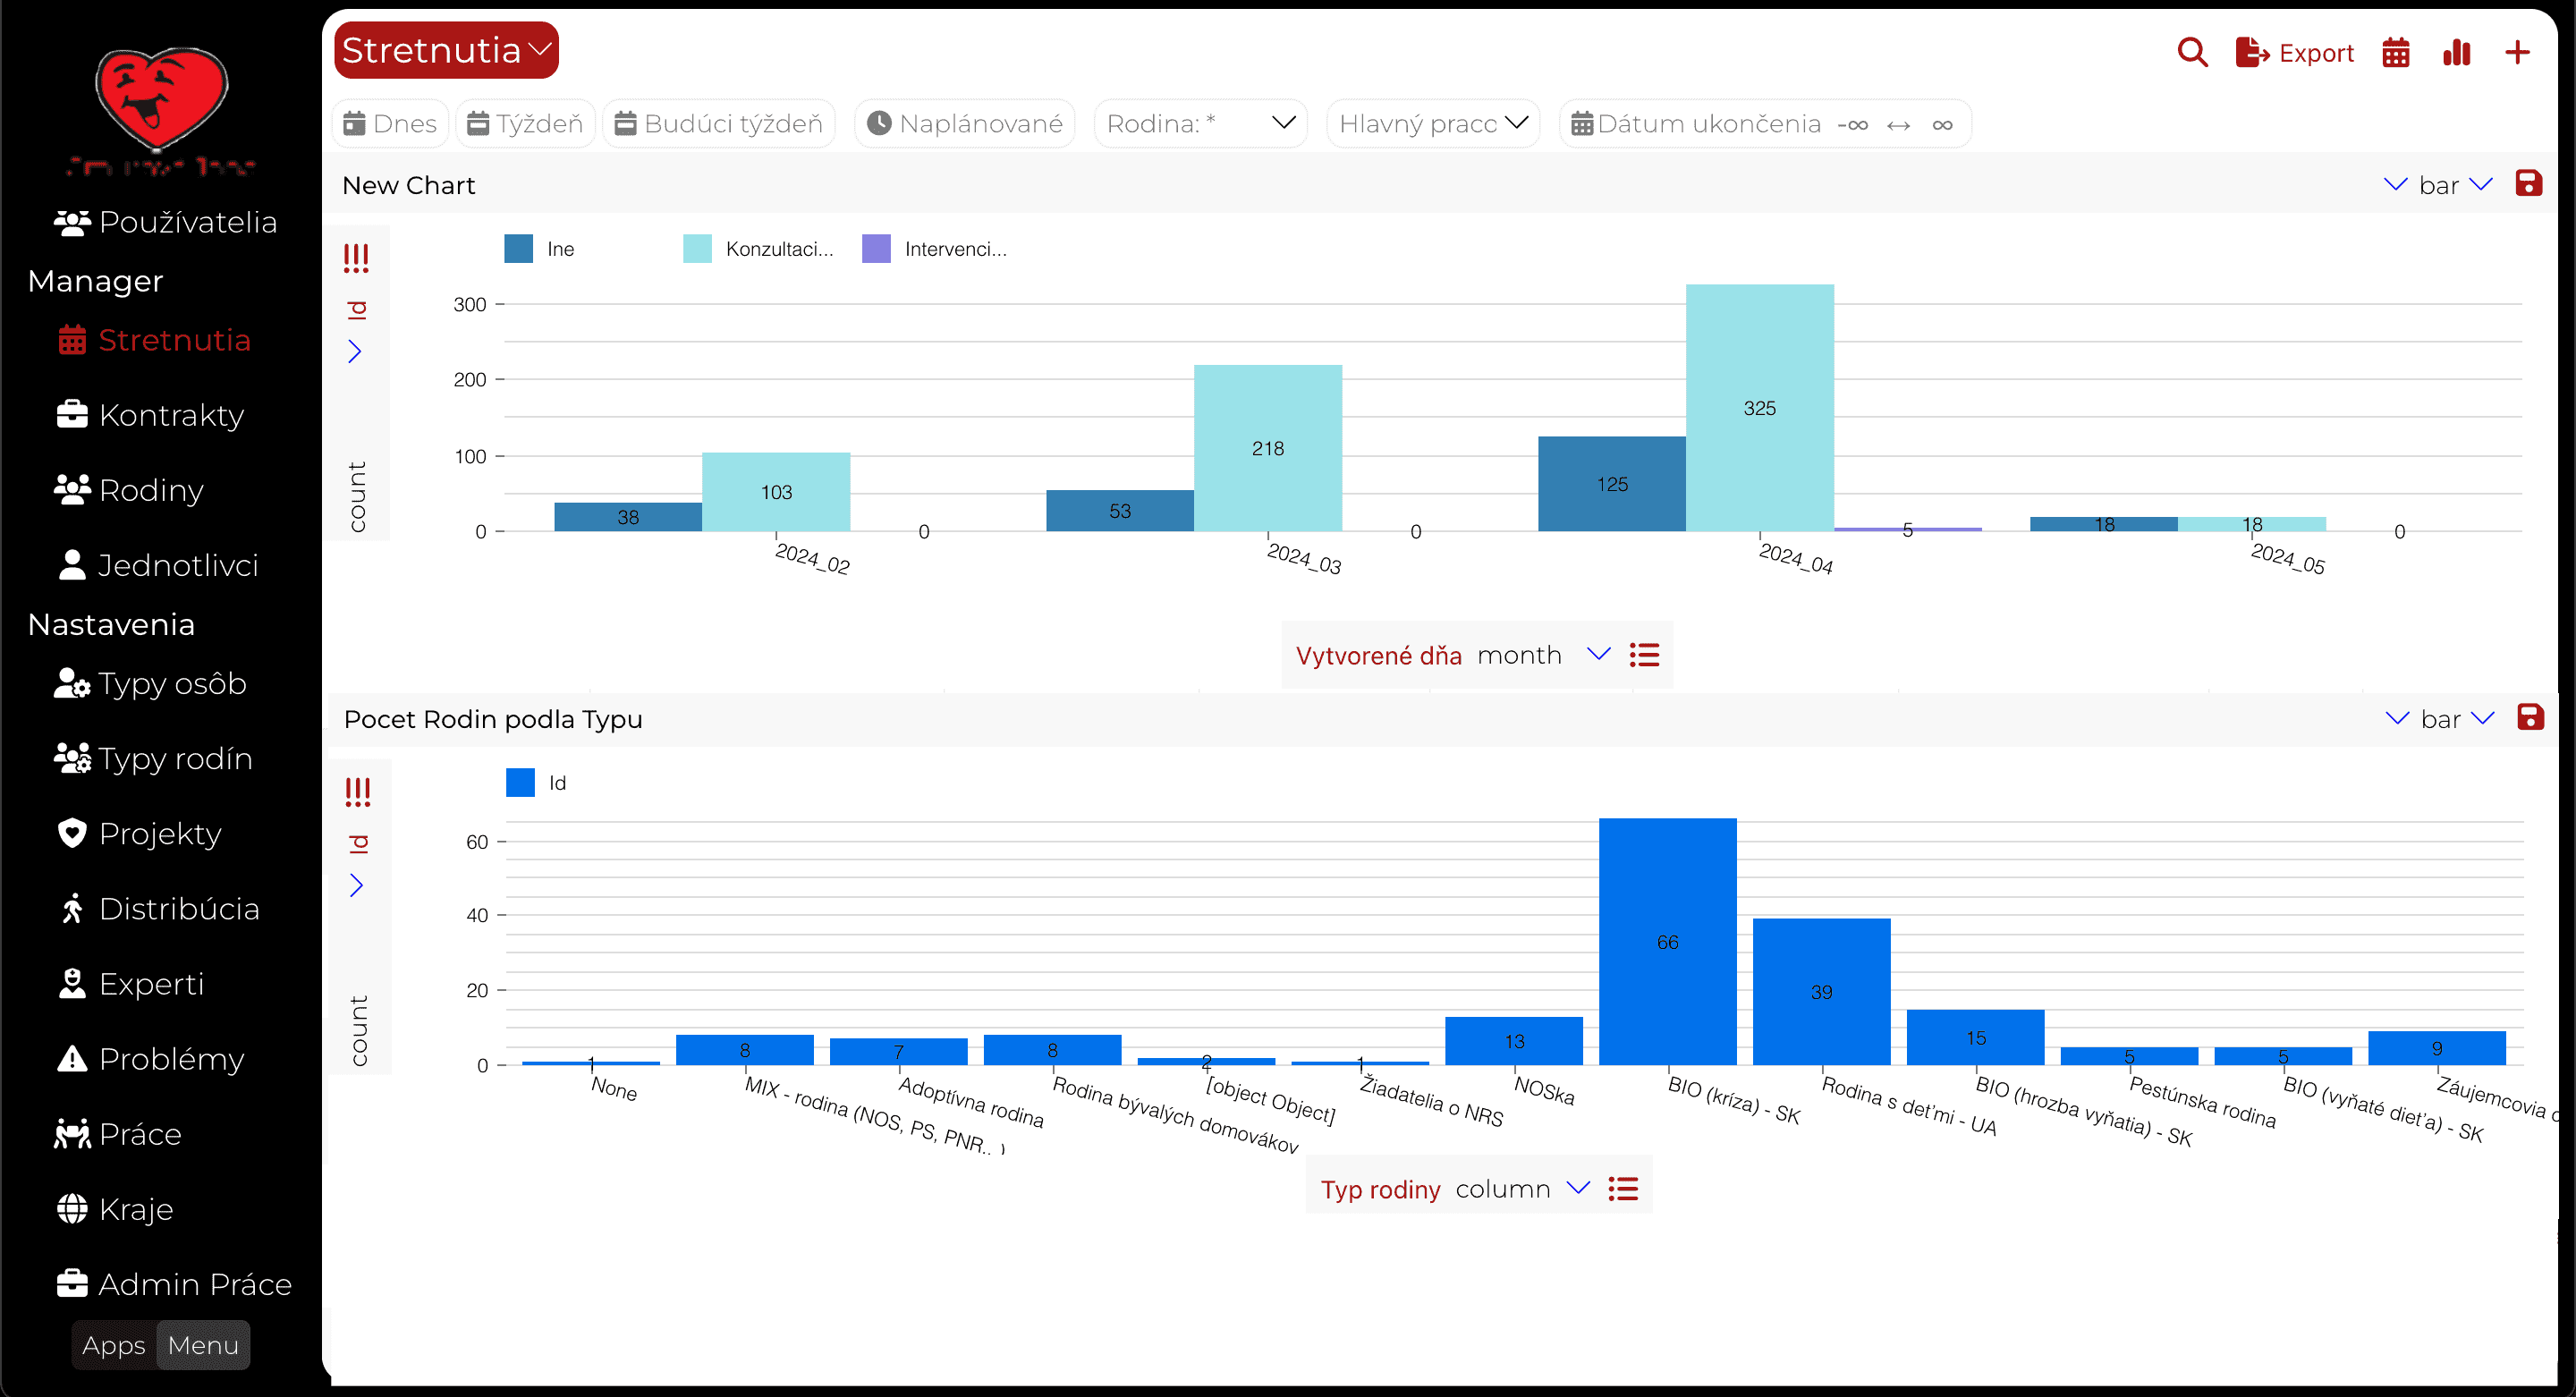Open the bar chart icon in header
This screenshot has height=1397, width=2576.
coord(2457,52)
